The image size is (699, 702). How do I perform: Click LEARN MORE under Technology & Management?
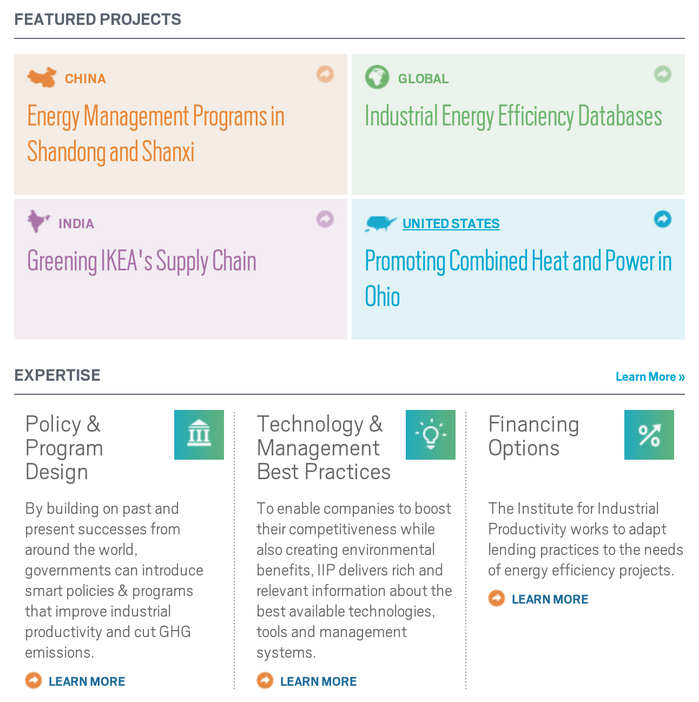tap(318, 681)
